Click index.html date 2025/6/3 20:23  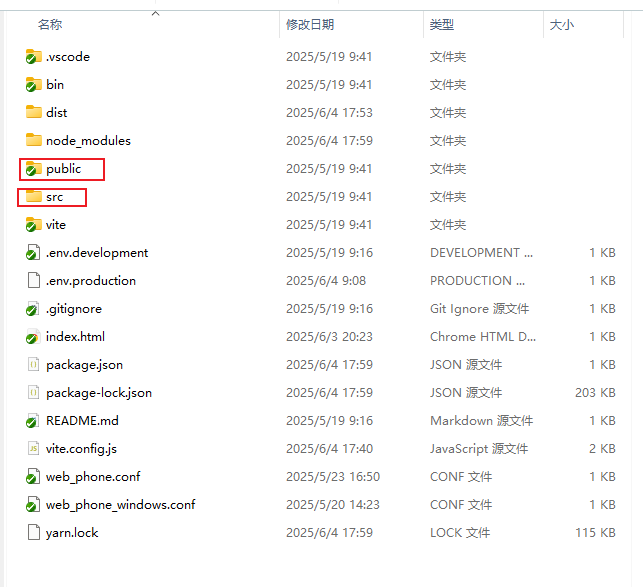click(329, 337)
